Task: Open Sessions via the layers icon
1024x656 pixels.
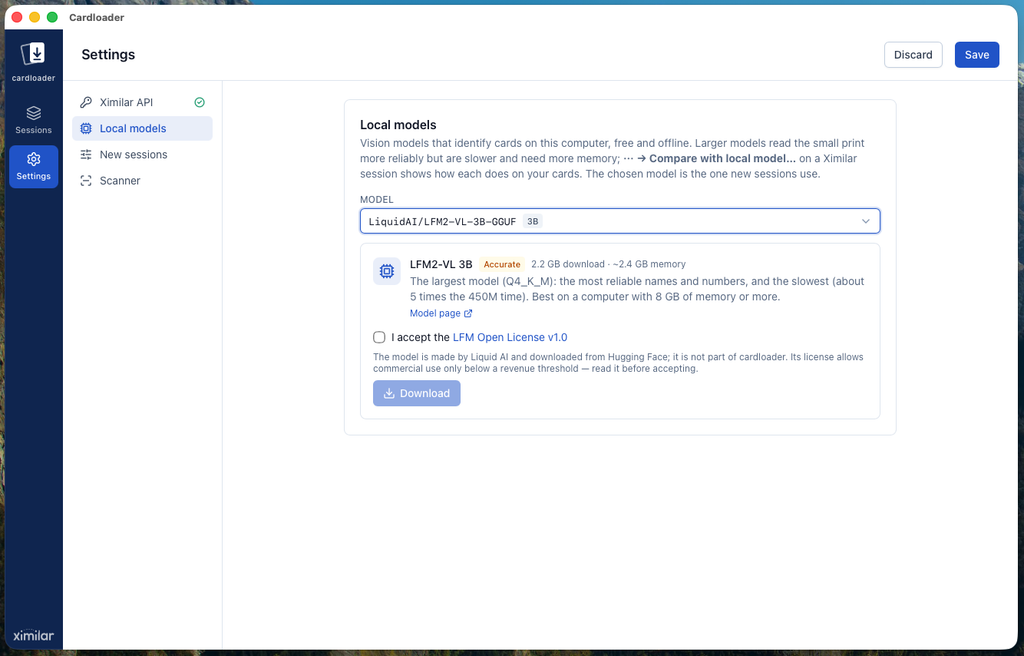Action: (x=33, y=113)
